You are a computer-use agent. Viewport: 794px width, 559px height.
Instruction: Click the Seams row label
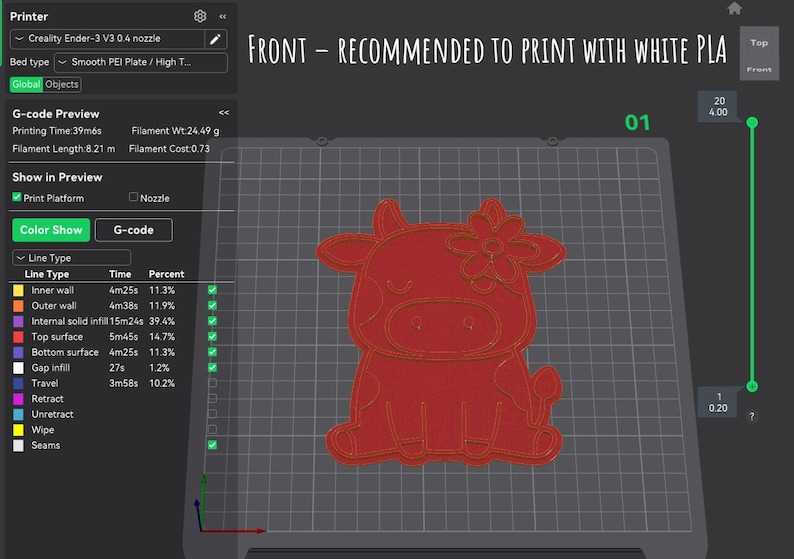pyautogui.click(x=46, y=445)
